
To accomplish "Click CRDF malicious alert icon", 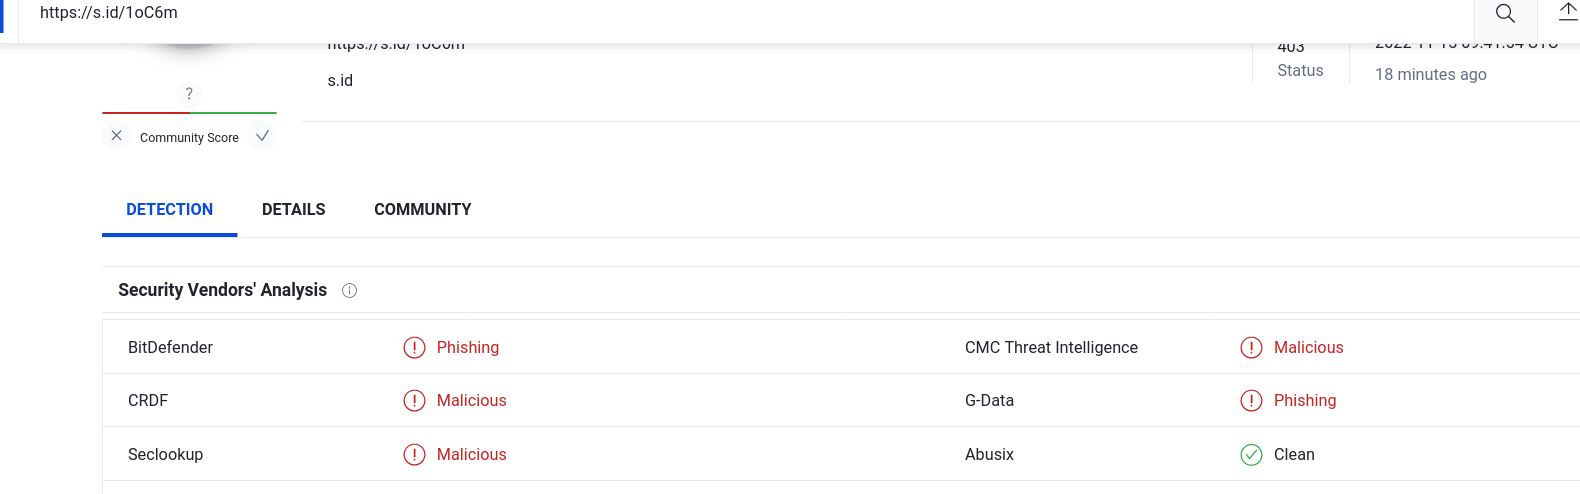I will pos(414,401).
